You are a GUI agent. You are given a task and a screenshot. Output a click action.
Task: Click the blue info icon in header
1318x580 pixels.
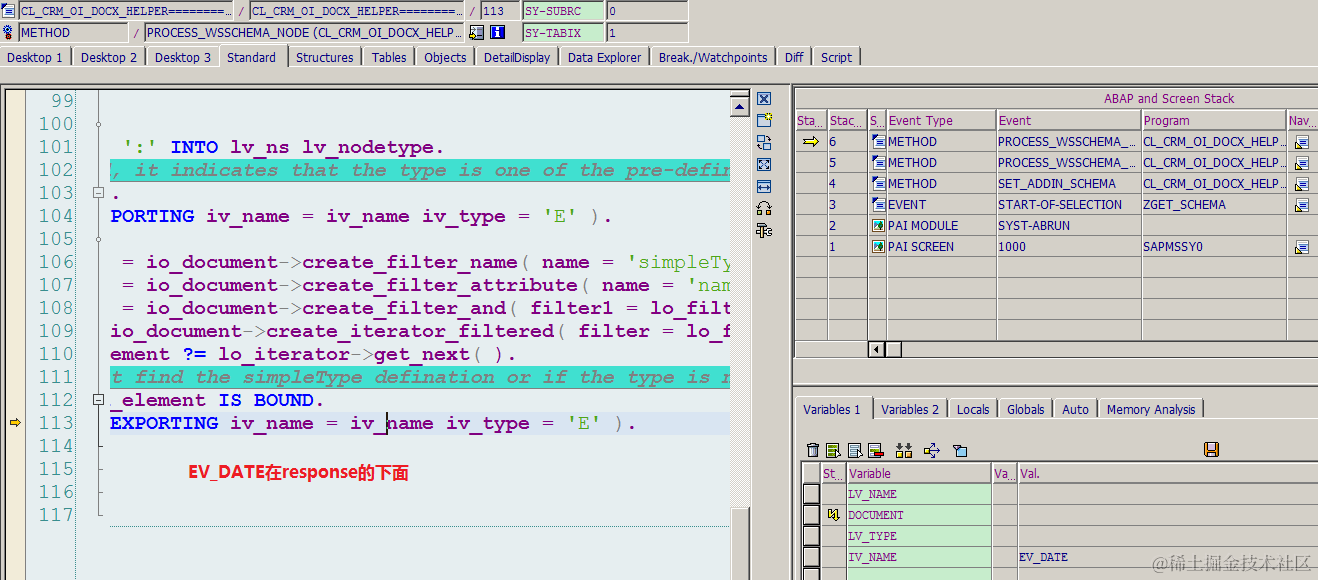point(497,32)
